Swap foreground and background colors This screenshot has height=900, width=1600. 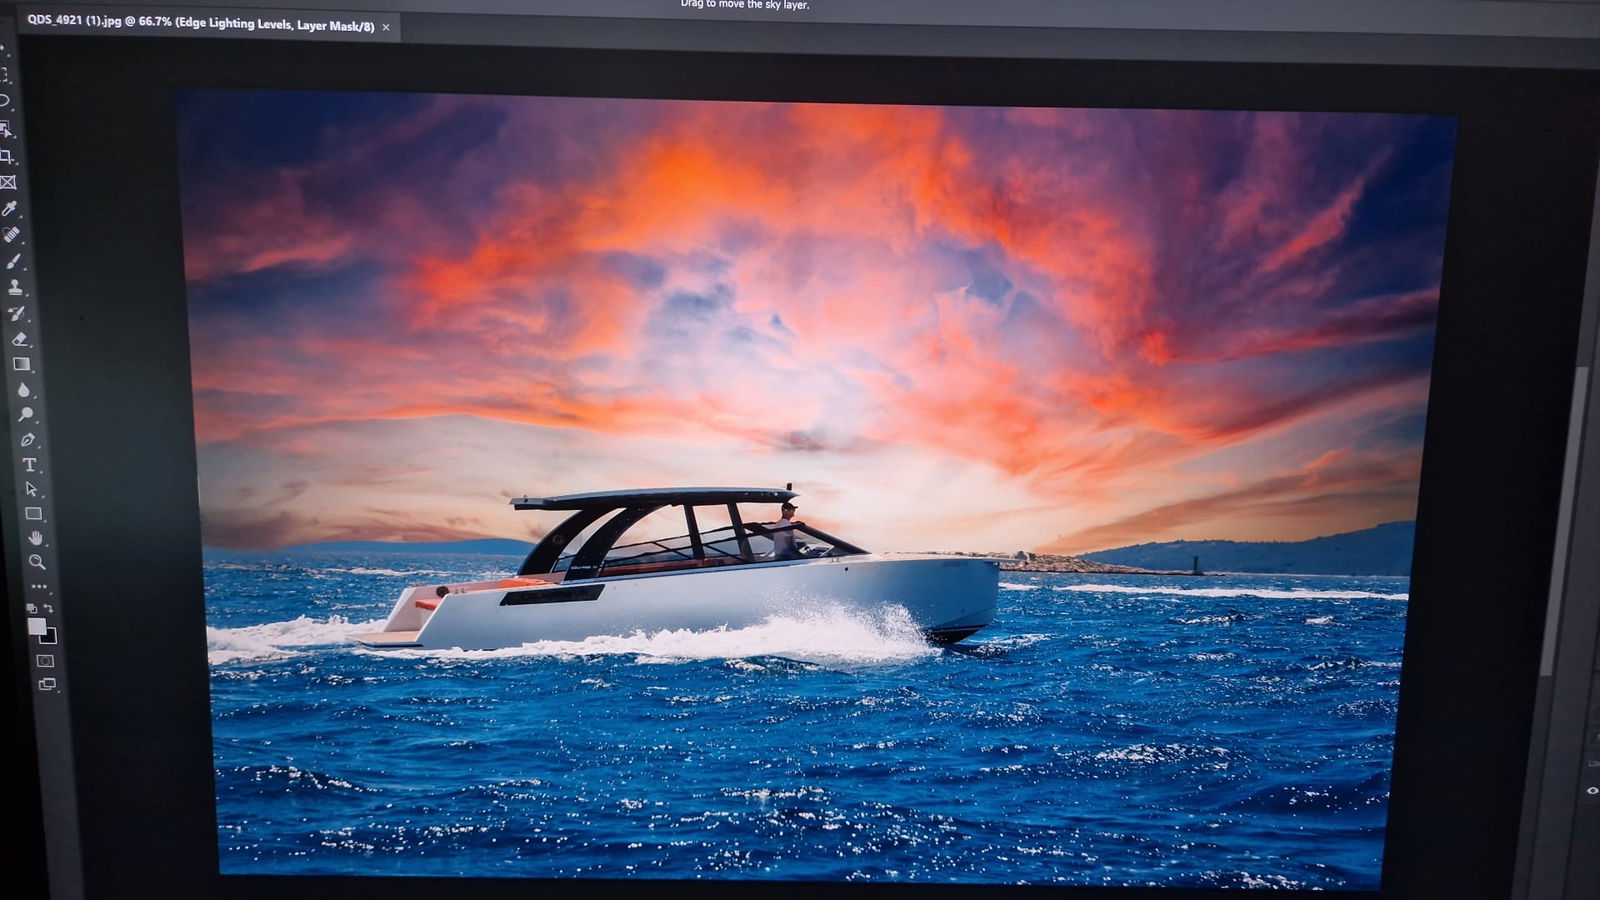click(48, 607)
